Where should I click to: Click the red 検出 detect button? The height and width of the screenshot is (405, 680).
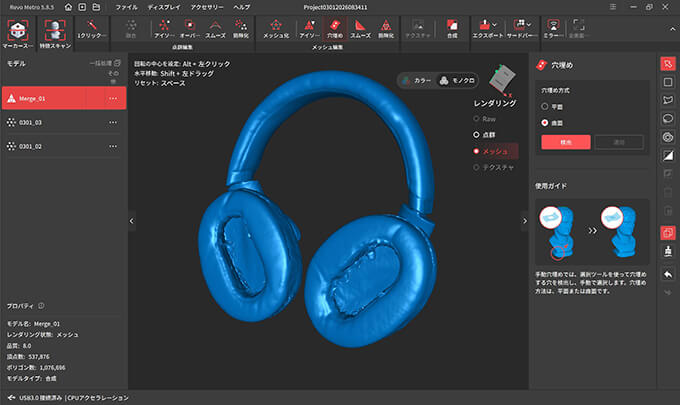(x=565, y=142)
